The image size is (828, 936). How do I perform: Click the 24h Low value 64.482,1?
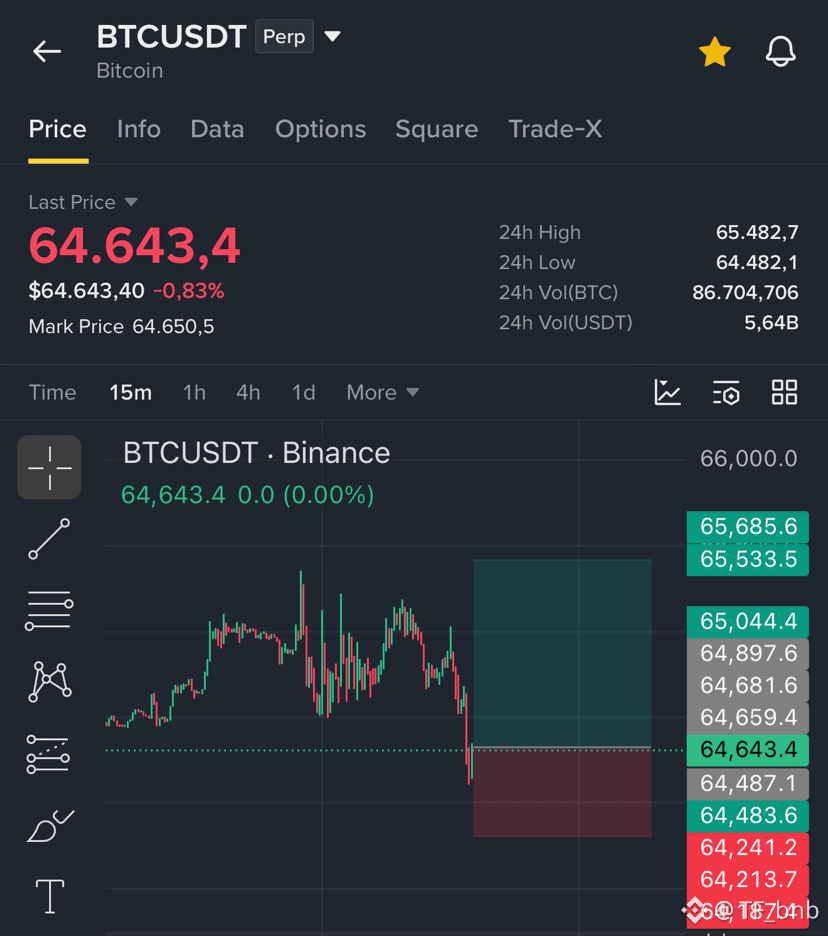click(757, 262)
